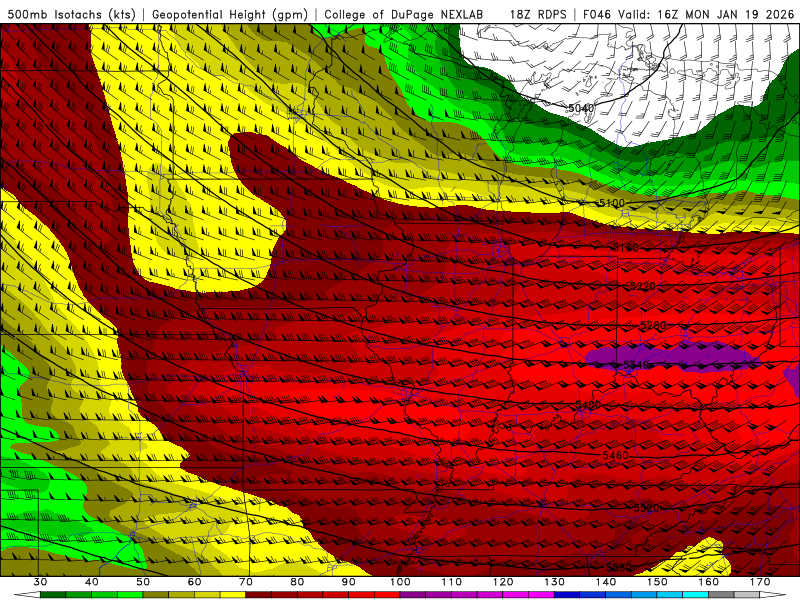Click the '50' value on the color scale
This screenshot has height=600, width=800.
pyautogui.click(x=143, y=582)
